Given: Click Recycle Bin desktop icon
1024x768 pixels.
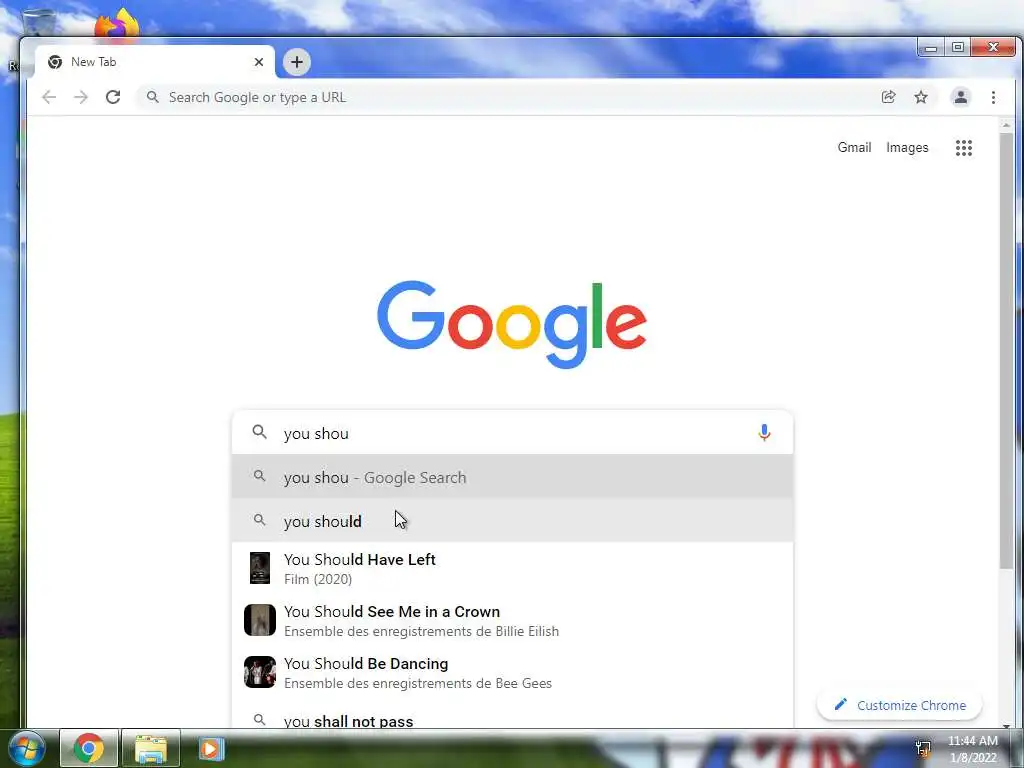Looking at the screenshot, I should click(38, 23).
